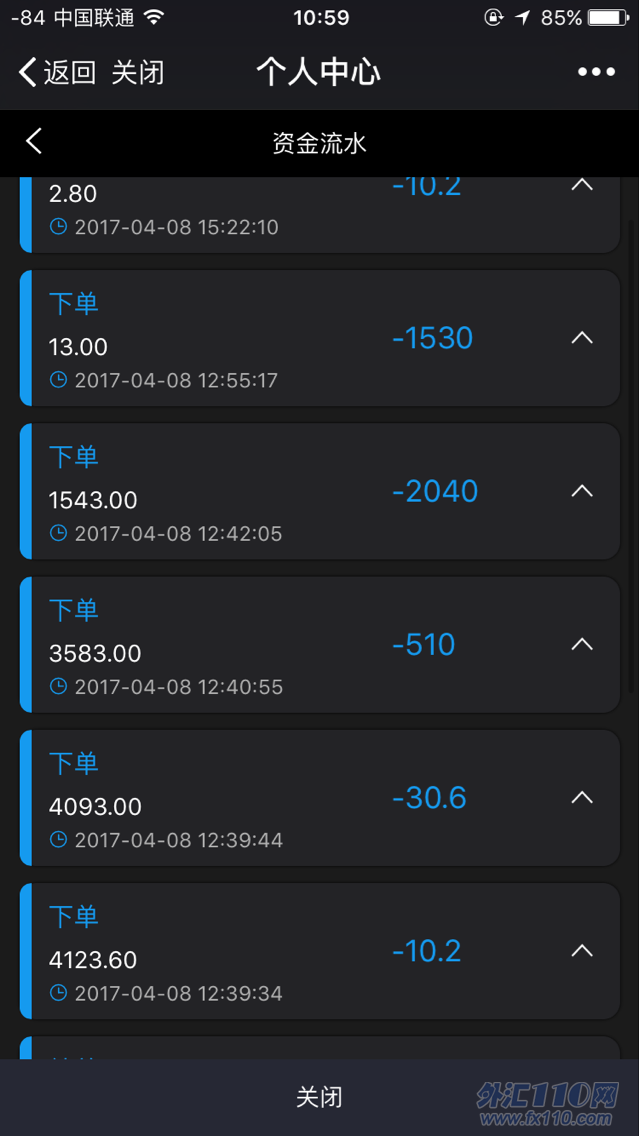The width and height of the screenshot is (639, 1136).
Task: Collapse the bottom -10.2 entry at 12:39:34
Action: 582,951
